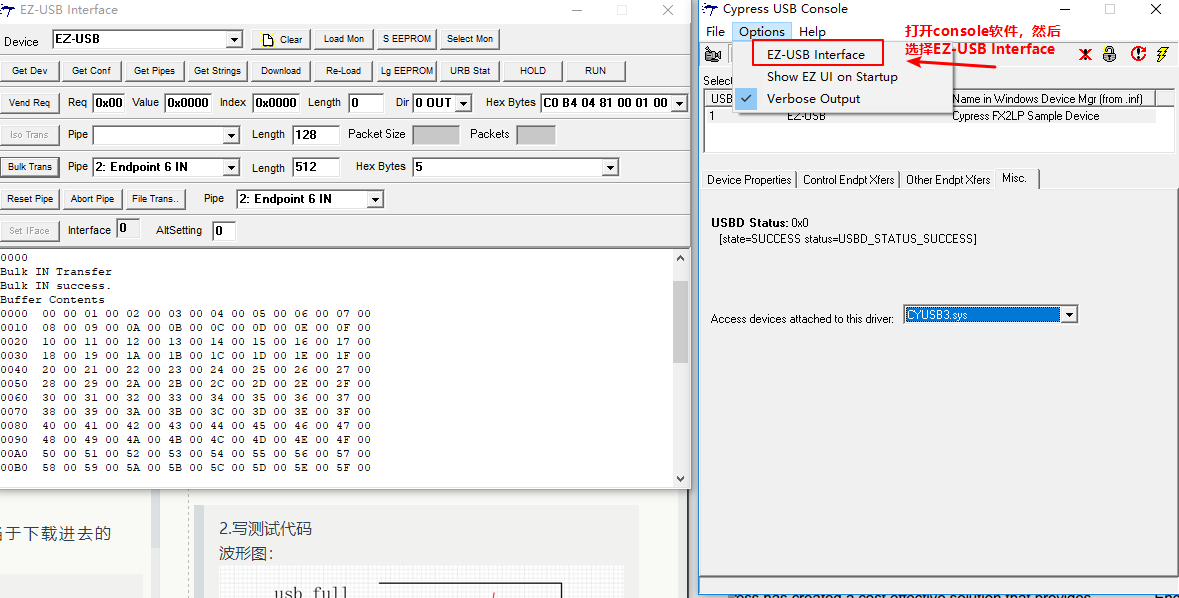
Task: Open Bulk Trans Pipe Endpoint 6 IN dropdown
Action: (x=231, y=167)
